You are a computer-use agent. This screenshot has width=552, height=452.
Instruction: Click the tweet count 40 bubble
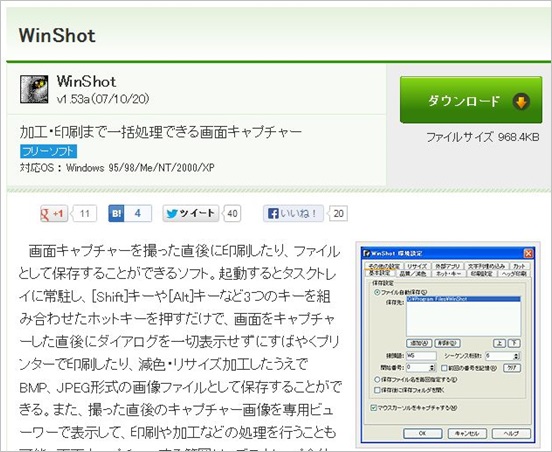click(x=232, y=213)
